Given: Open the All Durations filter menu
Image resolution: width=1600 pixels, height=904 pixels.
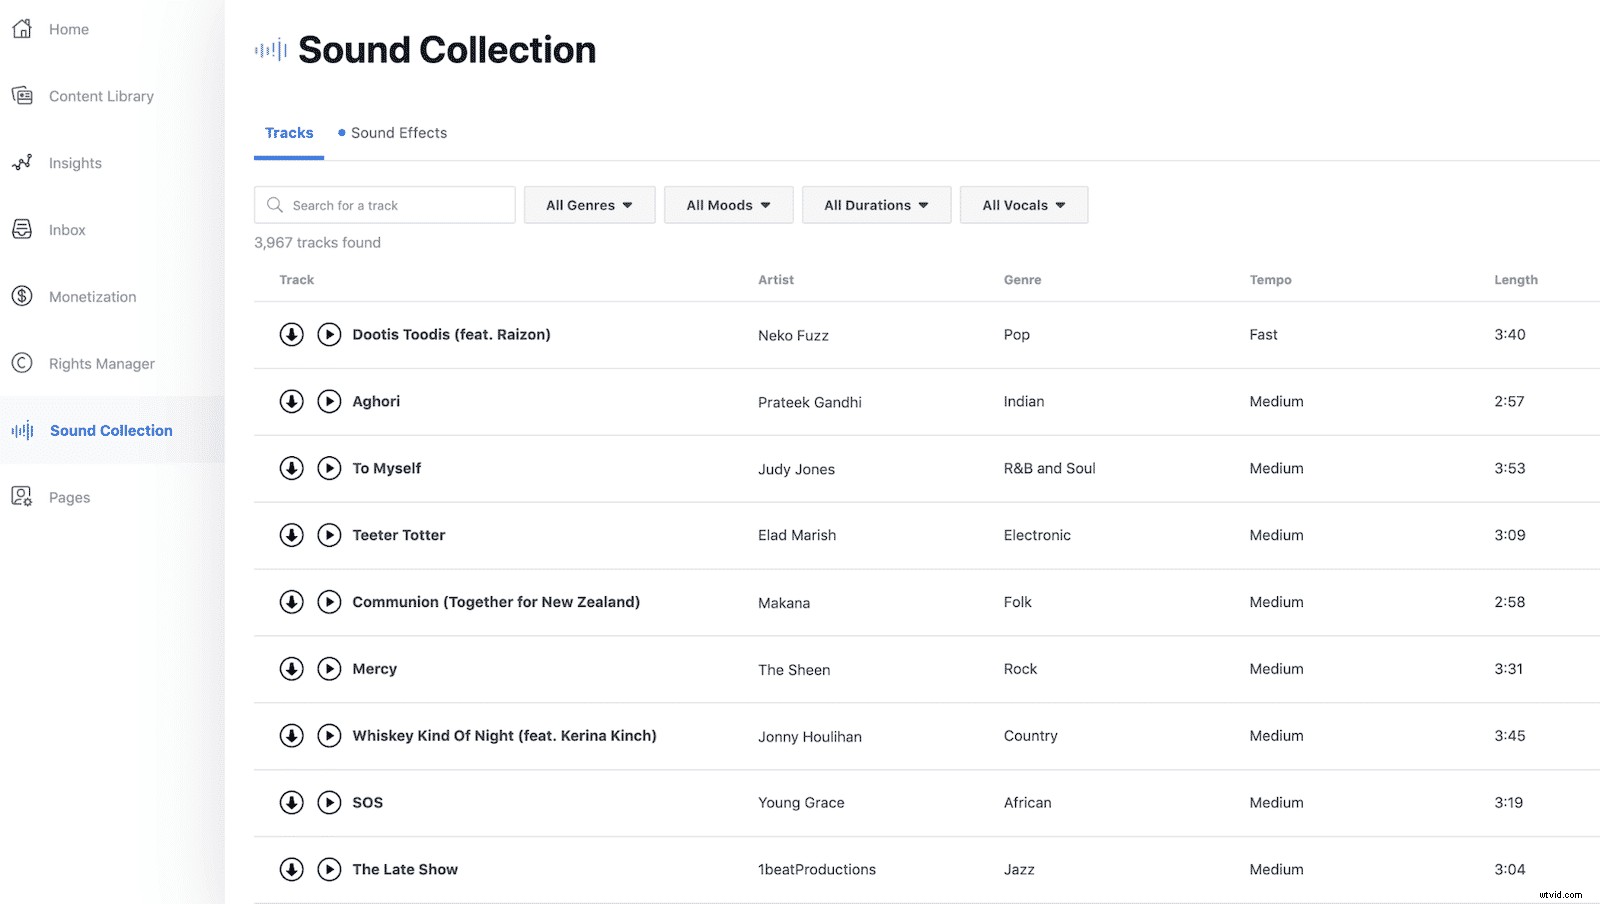Looking at the screenshot, I should (x=876, y=205).
